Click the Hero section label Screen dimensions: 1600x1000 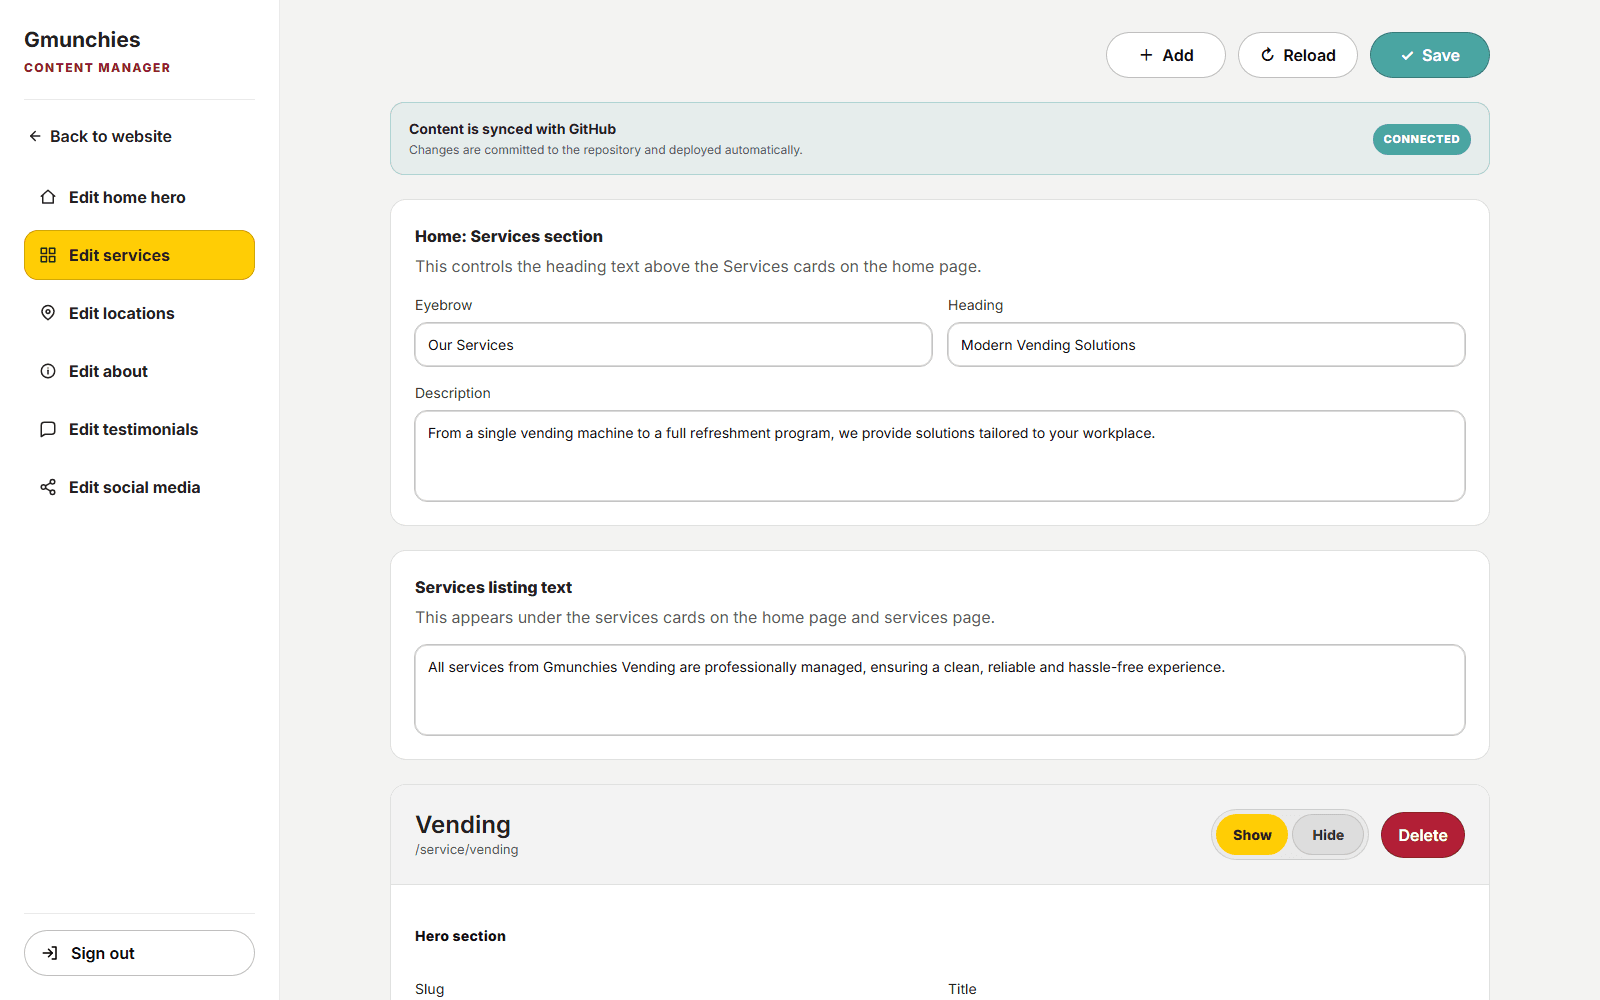pos(460,936)
